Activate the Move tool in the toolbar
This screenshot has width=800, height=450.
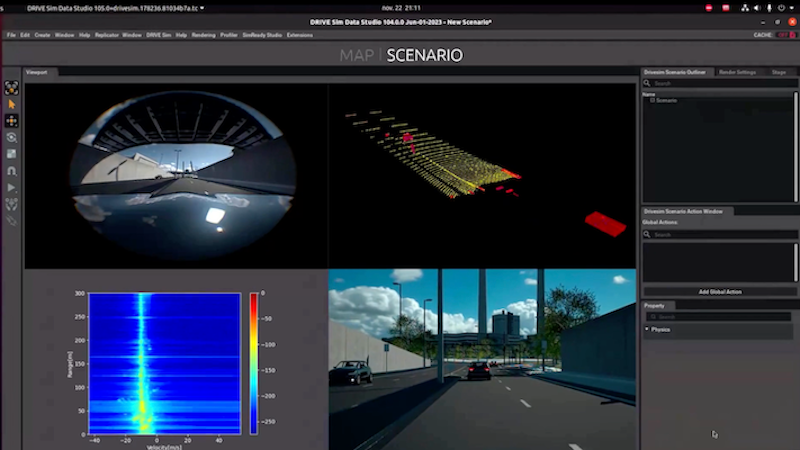click(x=11, y=121)
